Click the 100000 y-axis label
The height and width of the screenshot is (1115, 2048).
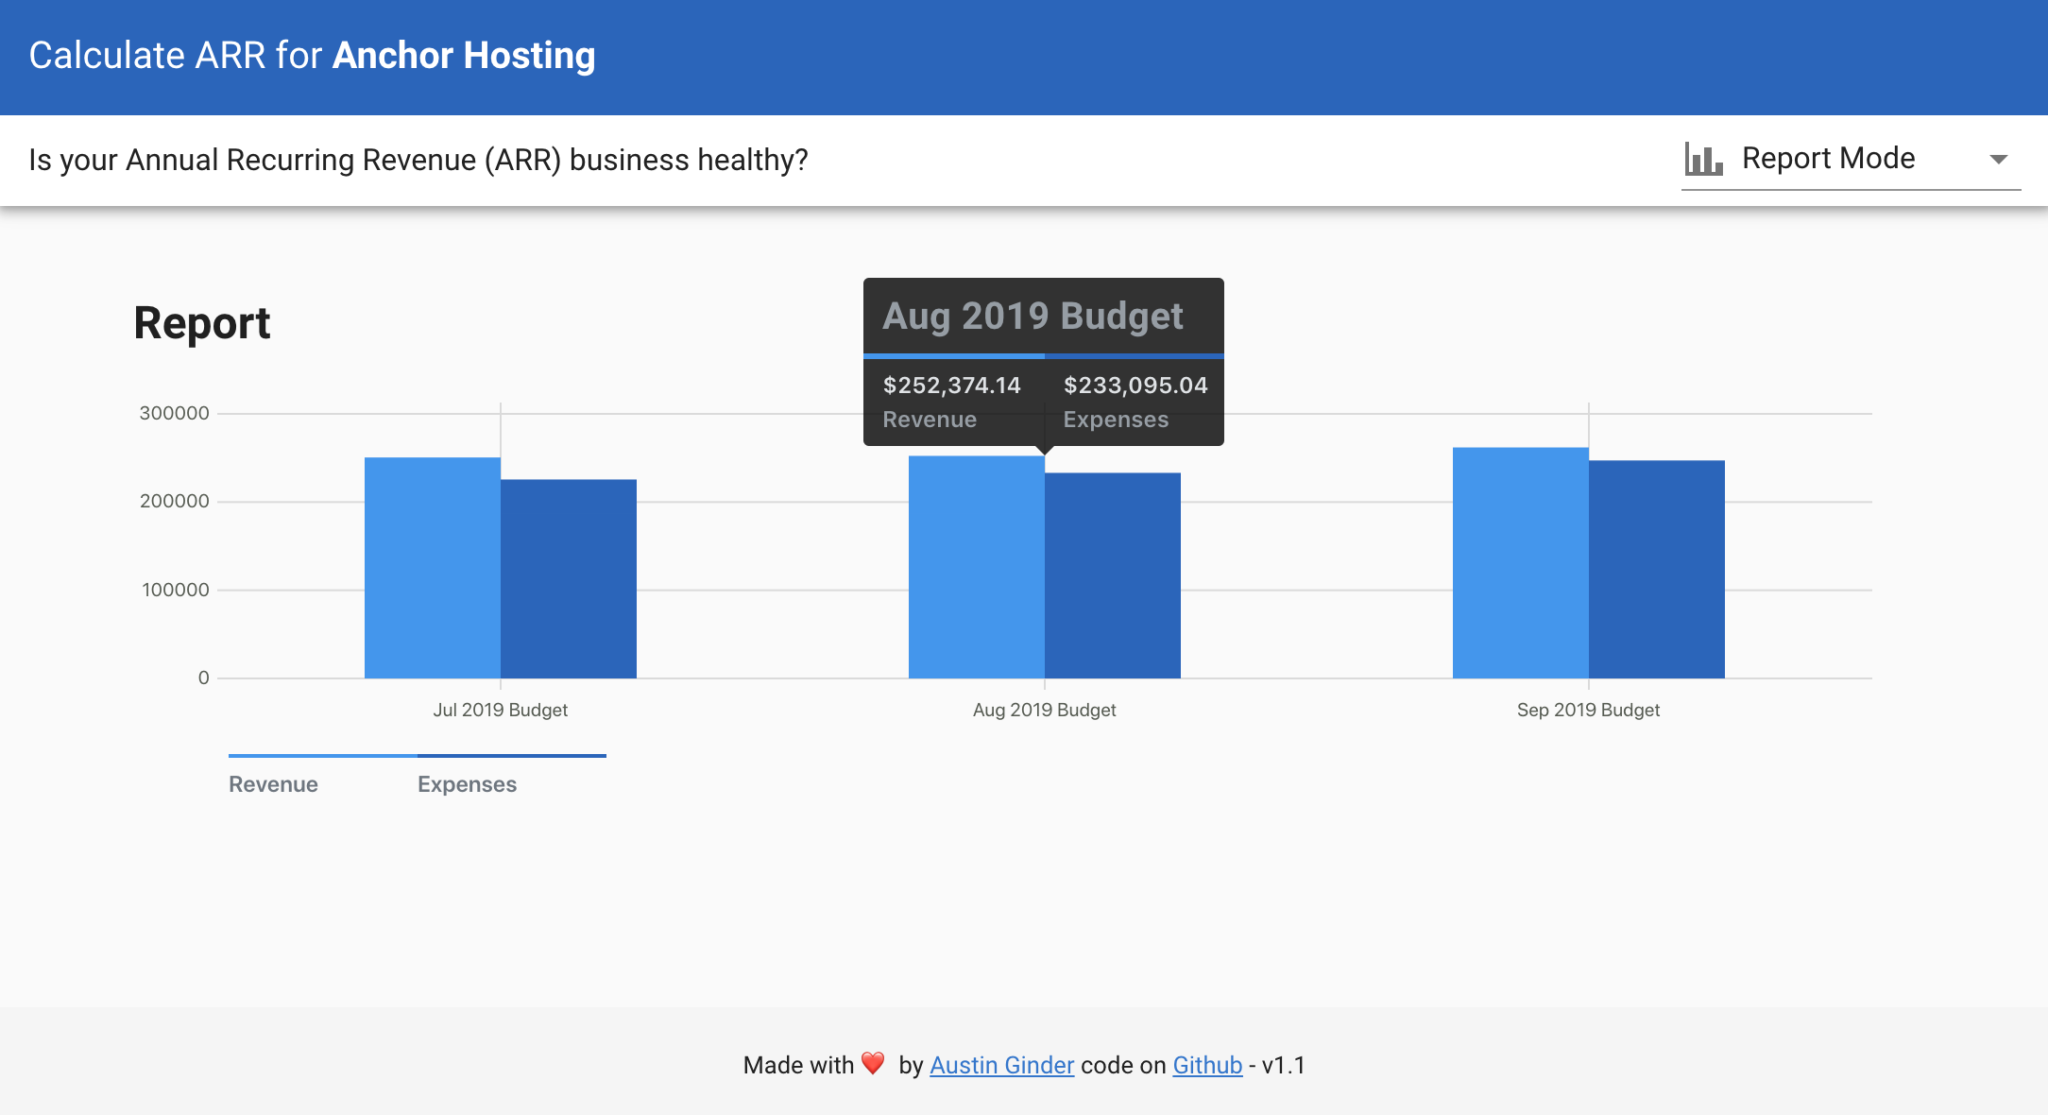175,590
